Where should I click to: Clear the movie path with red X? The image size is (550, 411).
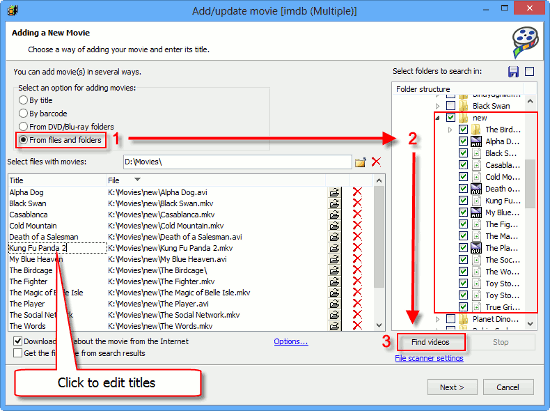[376, 162]
